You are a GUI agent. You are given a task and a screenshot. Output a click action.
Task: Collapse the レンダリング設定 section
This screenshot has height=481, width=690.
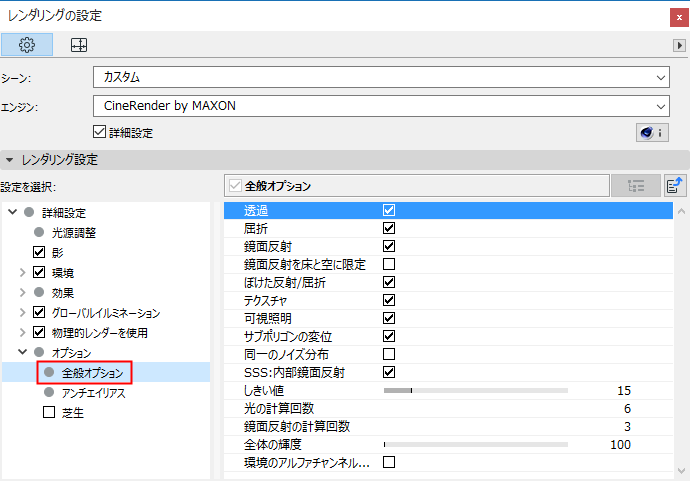click(x=10, y=160)
